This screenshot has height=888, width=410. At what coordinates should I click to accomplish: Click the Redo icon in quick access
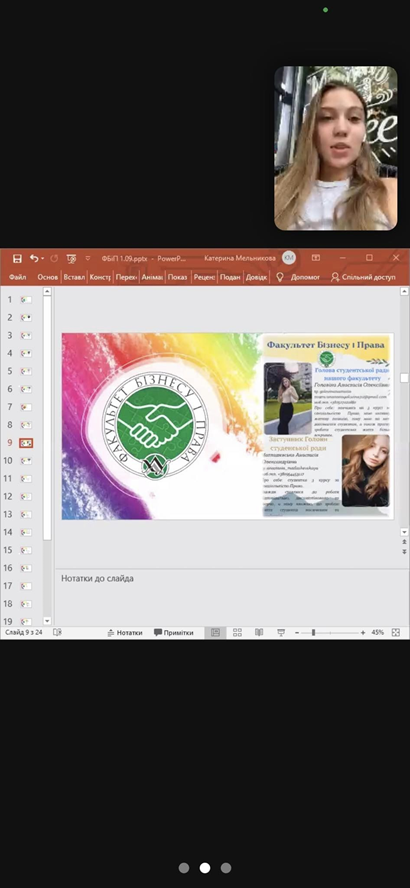pyautogui.click(x=54, y=258)
